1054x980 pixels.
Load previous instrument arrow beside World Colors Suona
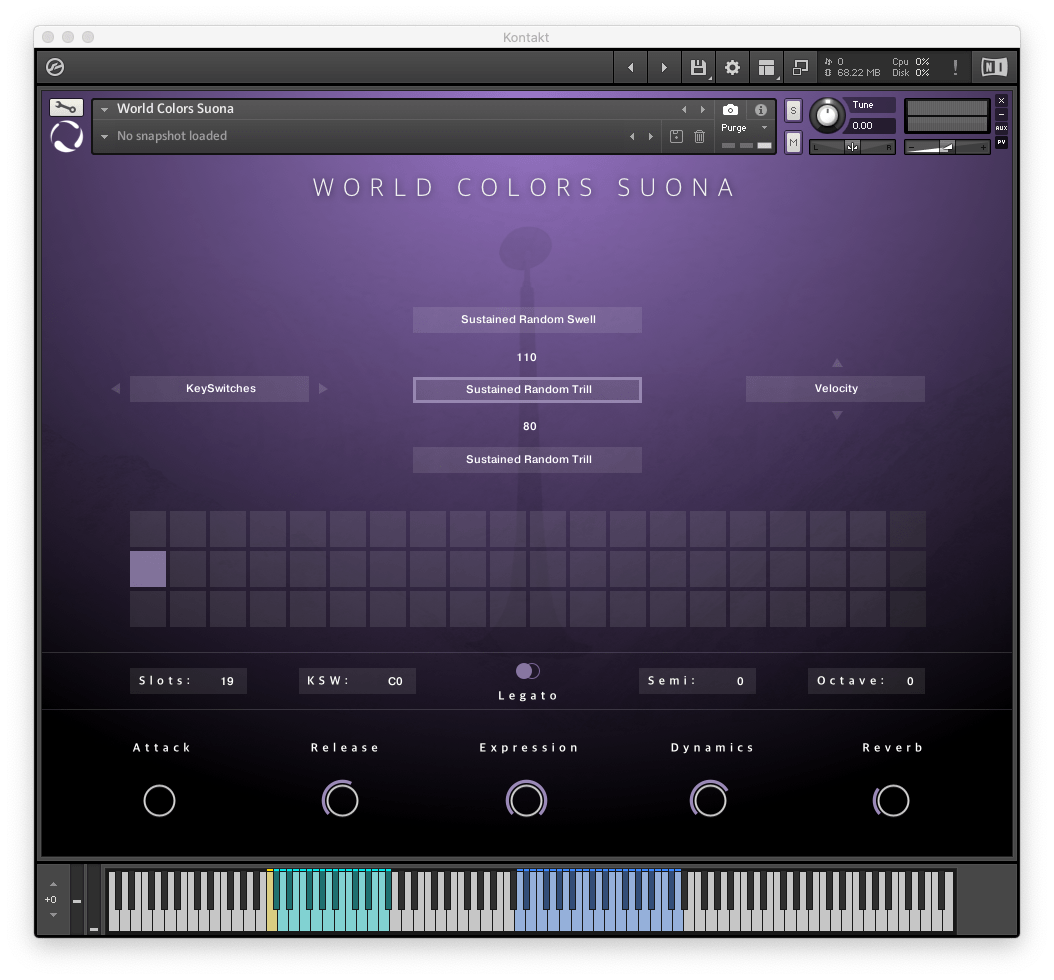(x=684, y=110)
